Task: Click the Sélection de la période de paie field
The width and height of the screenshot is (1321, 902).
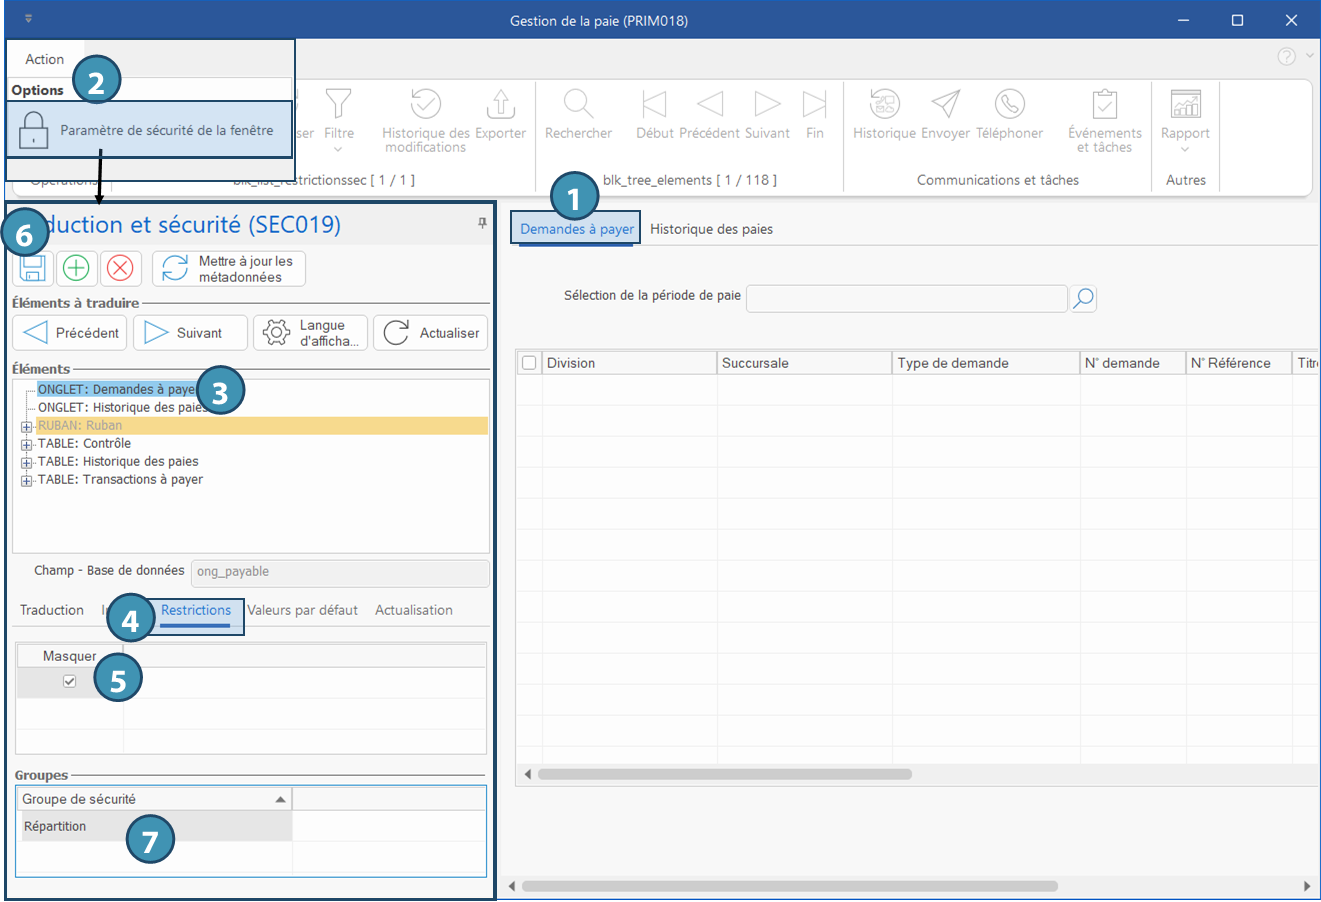Action: [906, 298]
